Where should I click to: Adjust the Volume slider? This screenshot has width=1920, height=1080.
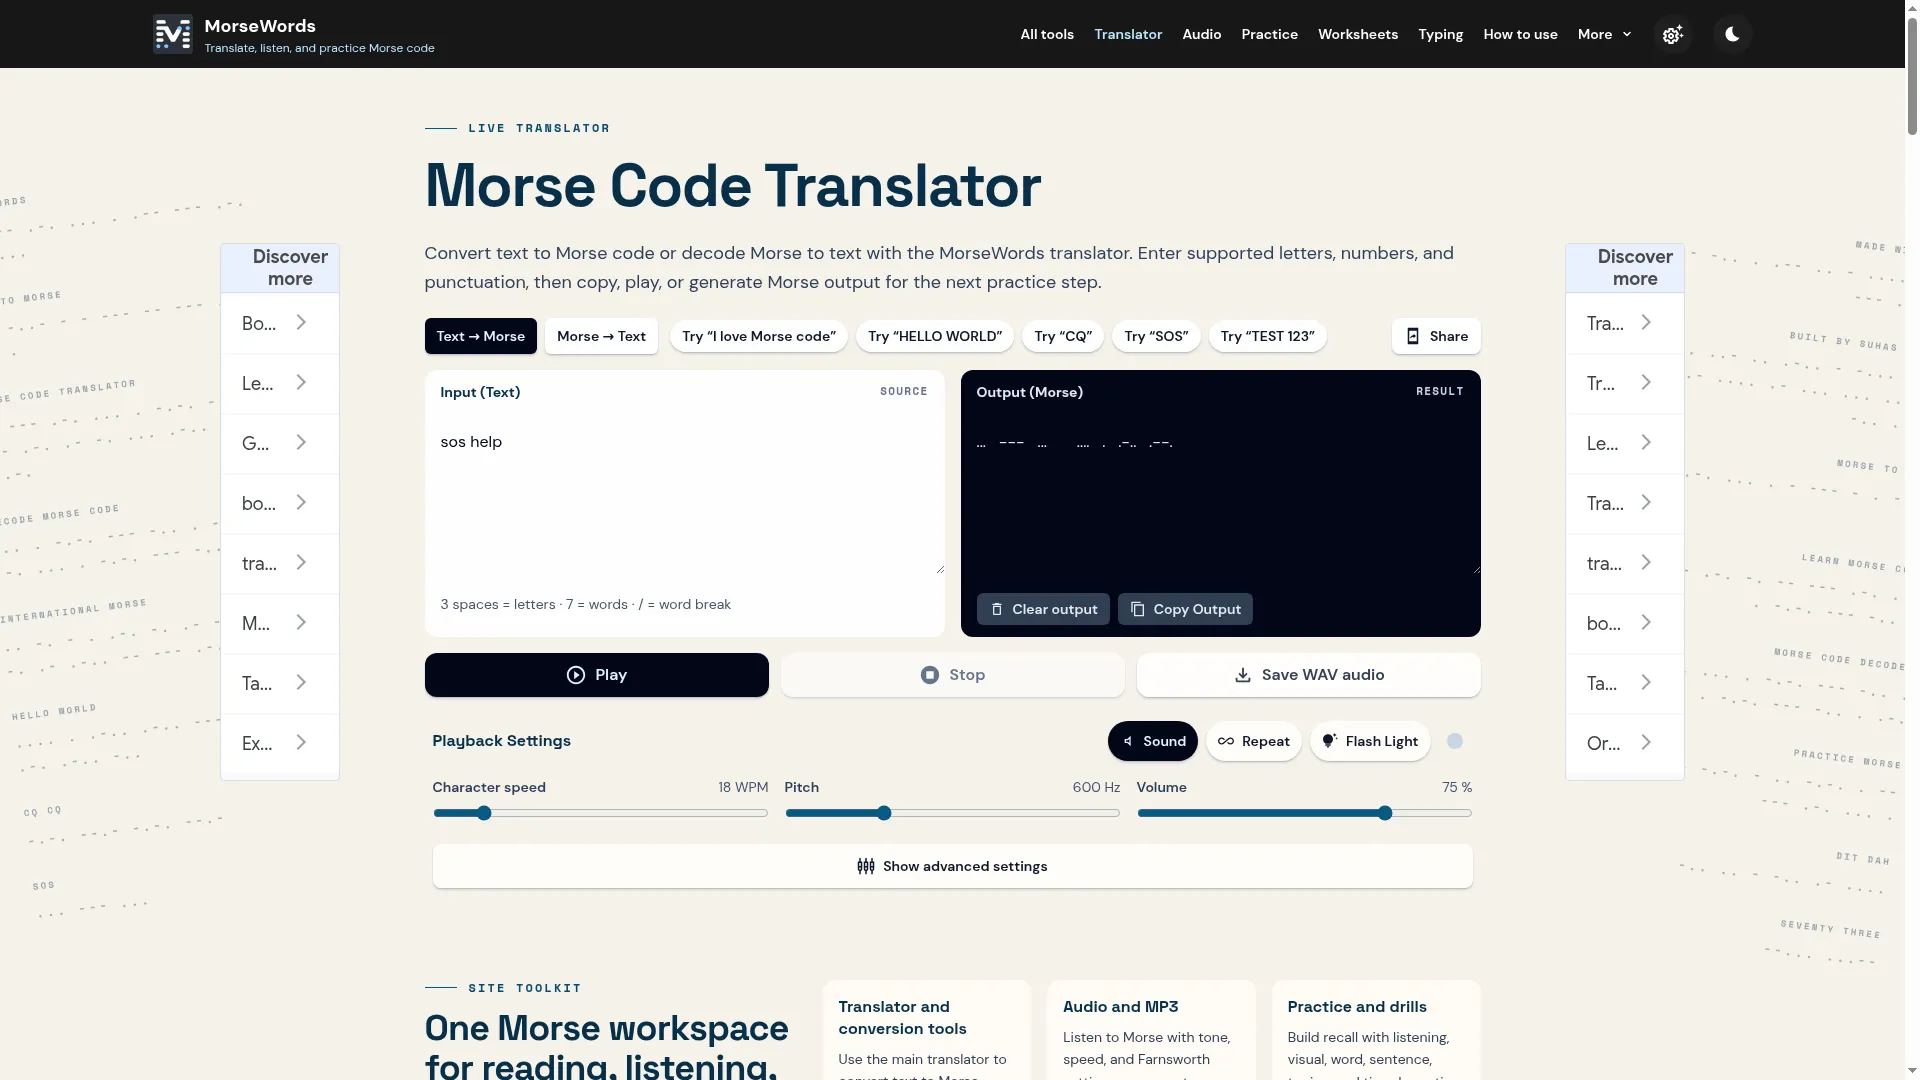coord(1304,813)
